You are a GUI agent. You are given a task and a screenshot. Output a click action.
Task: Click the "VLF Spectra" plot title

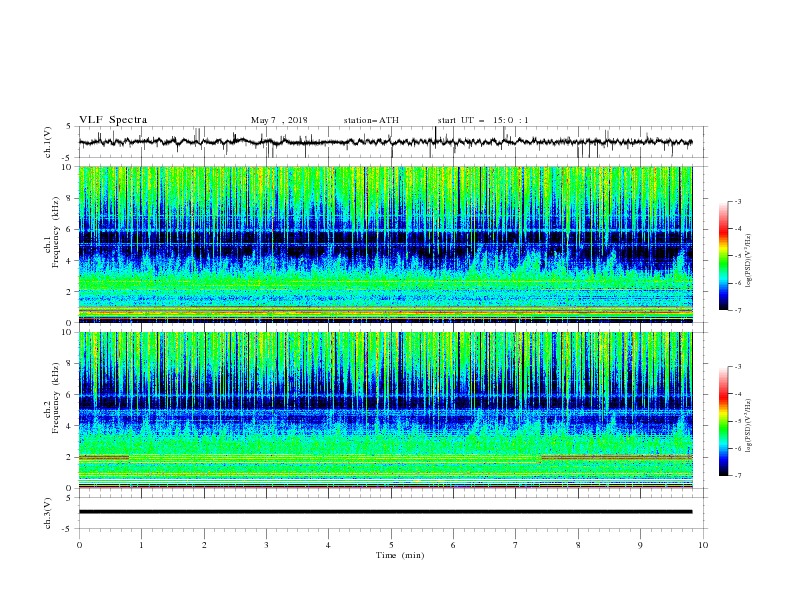click(113, 120)
